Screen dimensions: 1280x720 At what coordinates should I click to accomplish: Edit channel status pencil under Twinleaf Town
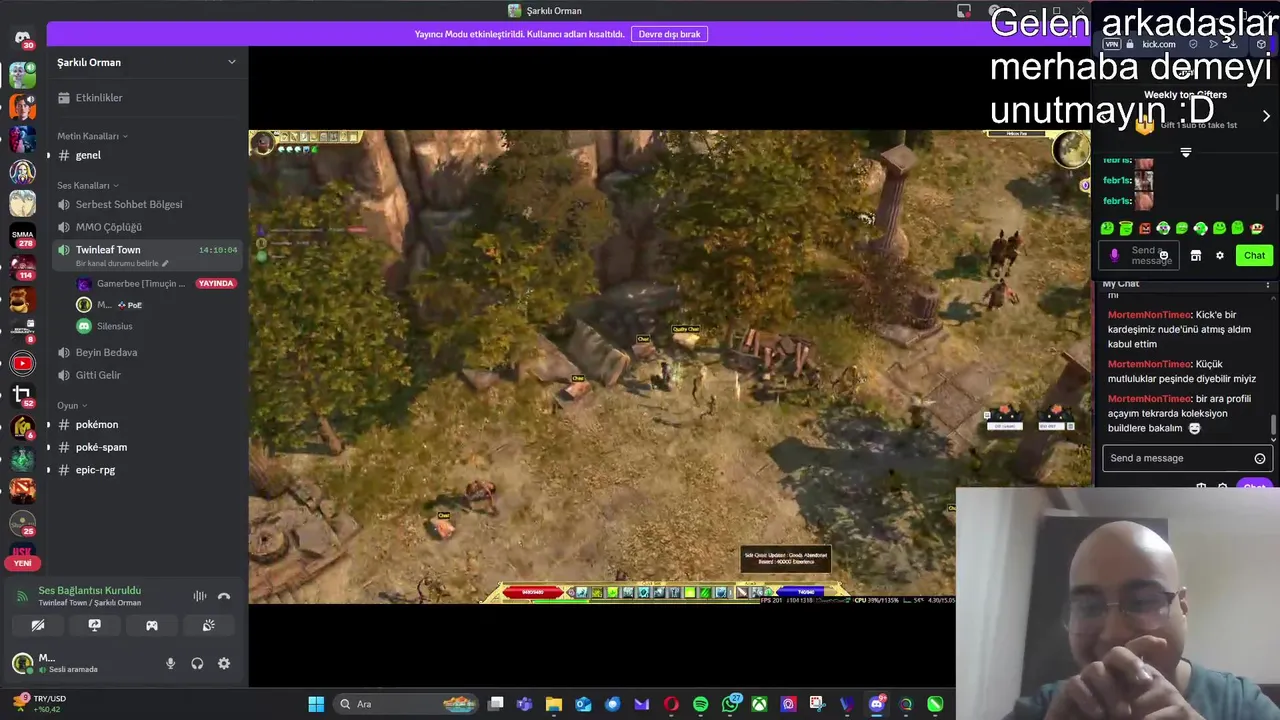pos(165,263)
